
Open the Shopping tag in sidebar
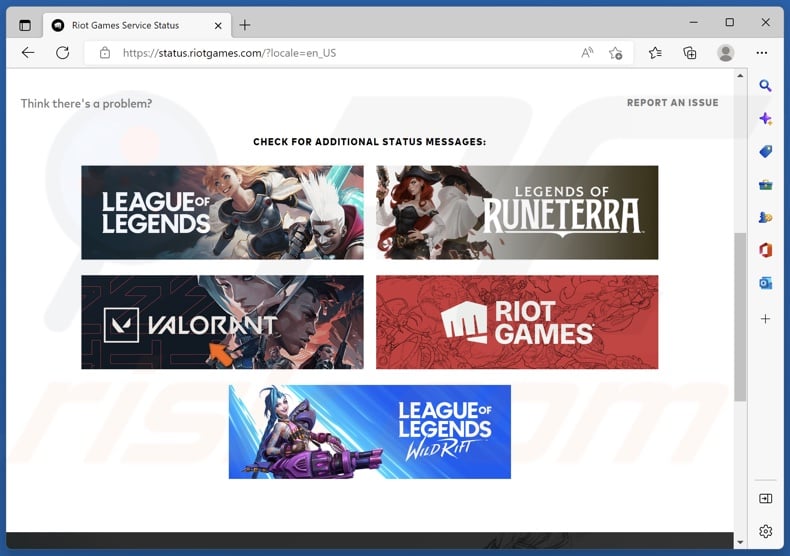(x=765, y=152)
